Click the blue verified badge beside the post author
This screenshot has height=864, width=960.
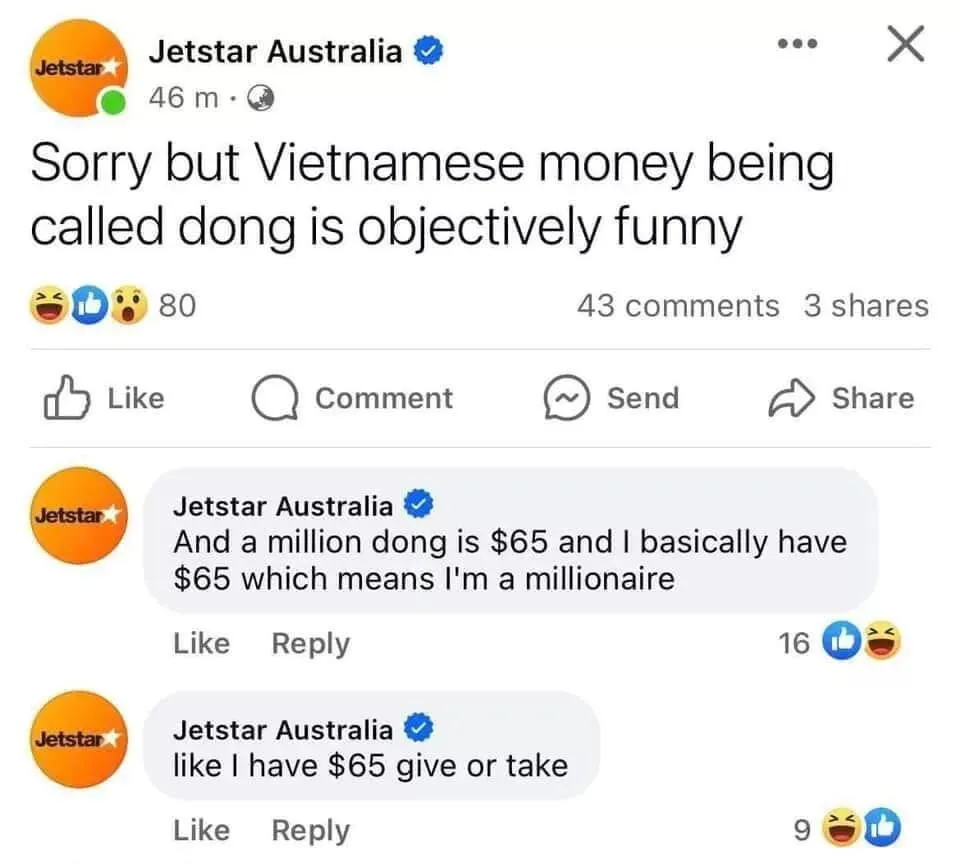429,51
